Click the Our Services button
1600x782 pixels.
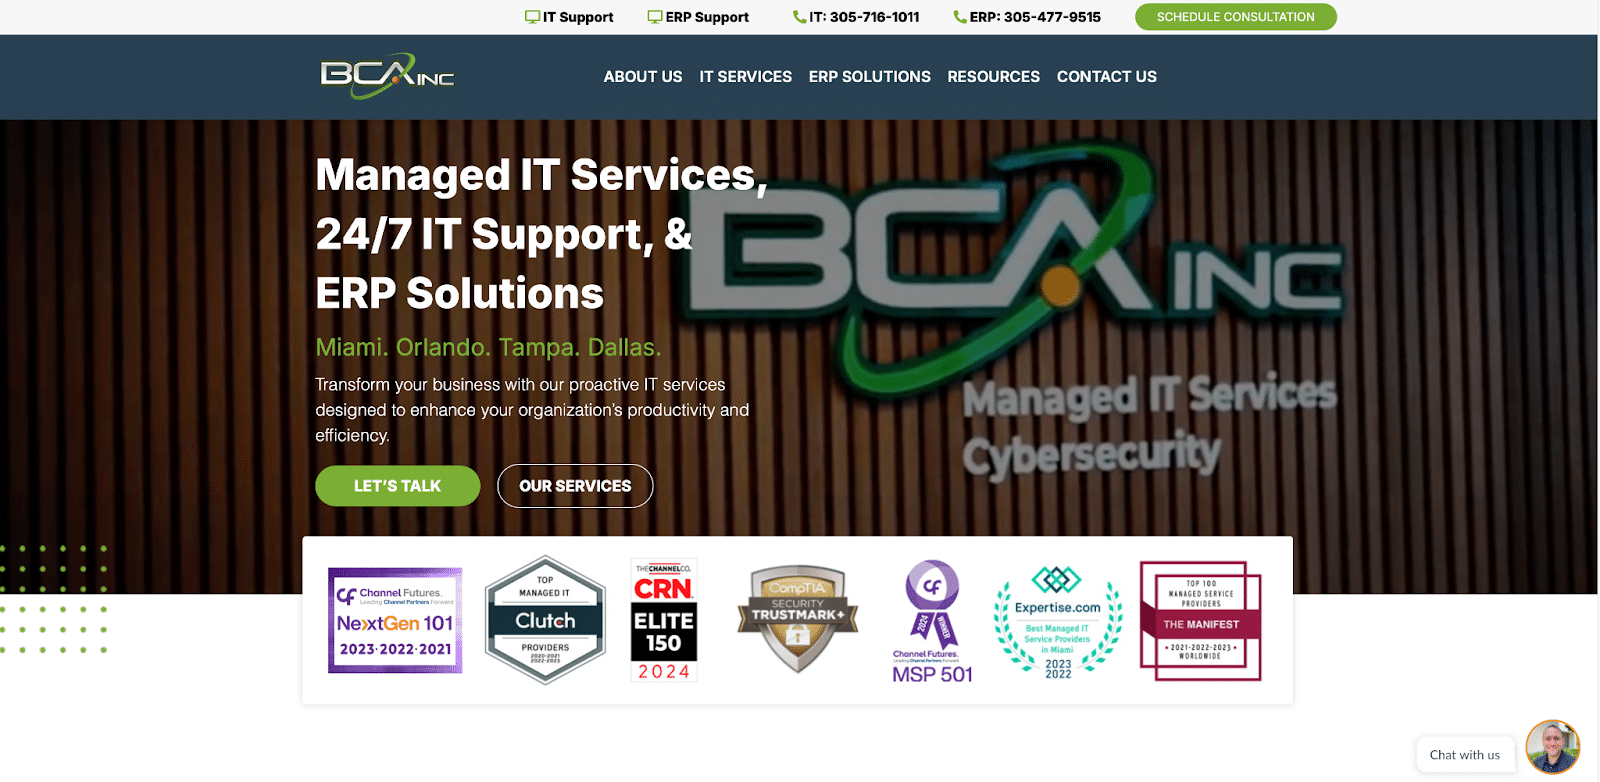(x=575, y=486)
